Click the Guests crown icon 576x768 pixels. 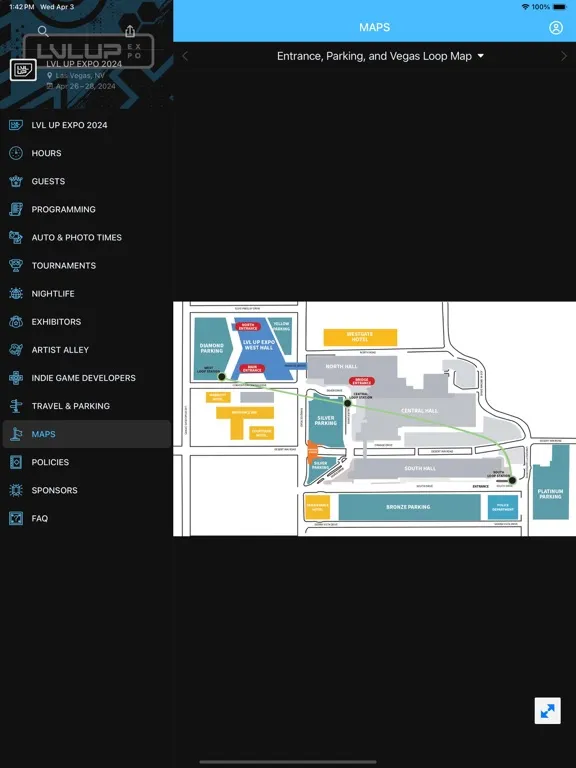click(x=16, y=181)
